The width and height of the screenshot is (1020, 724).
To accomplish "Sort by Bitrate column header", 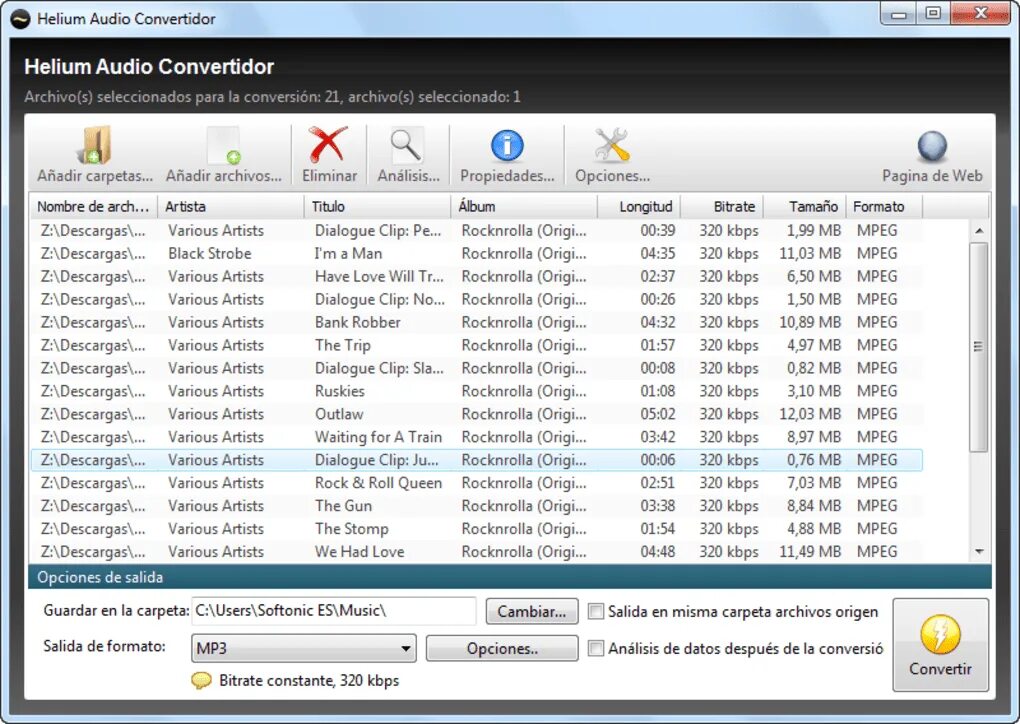I will (722, 206).
